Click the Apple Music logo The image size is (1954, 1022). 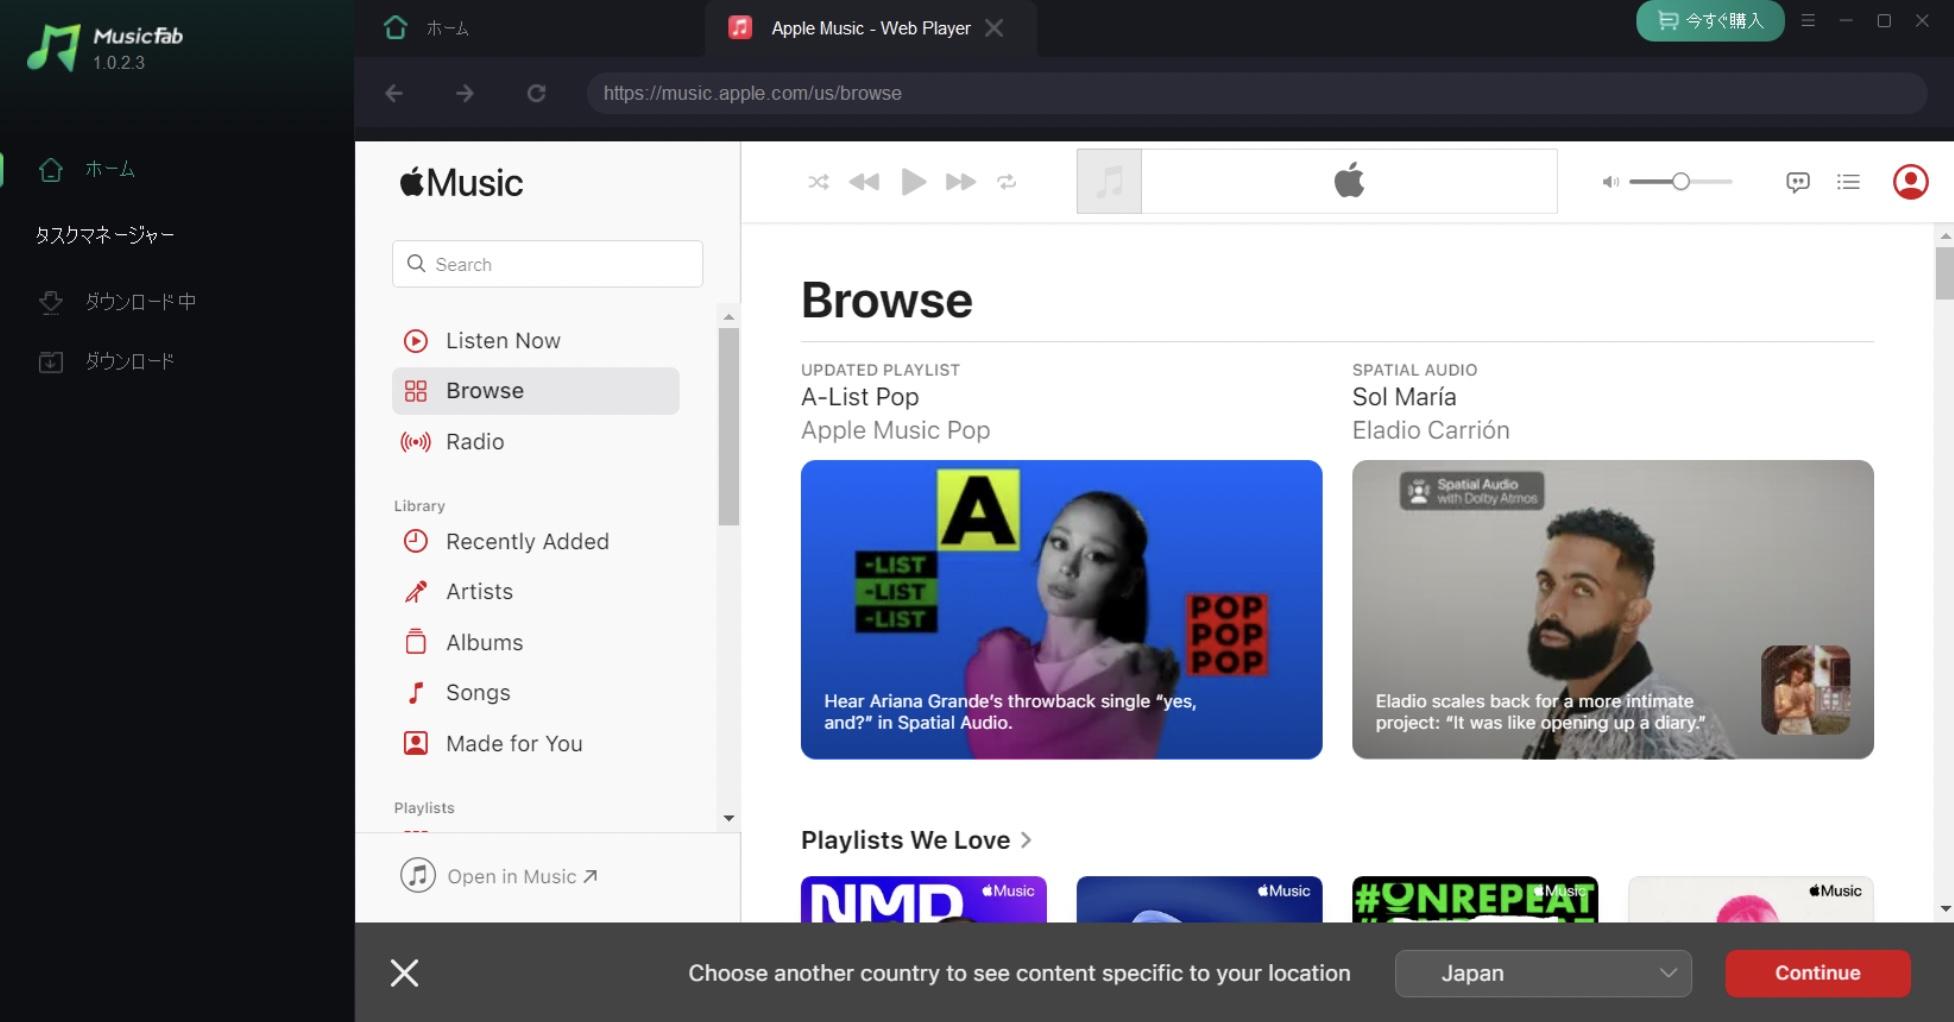coord(461,183)
